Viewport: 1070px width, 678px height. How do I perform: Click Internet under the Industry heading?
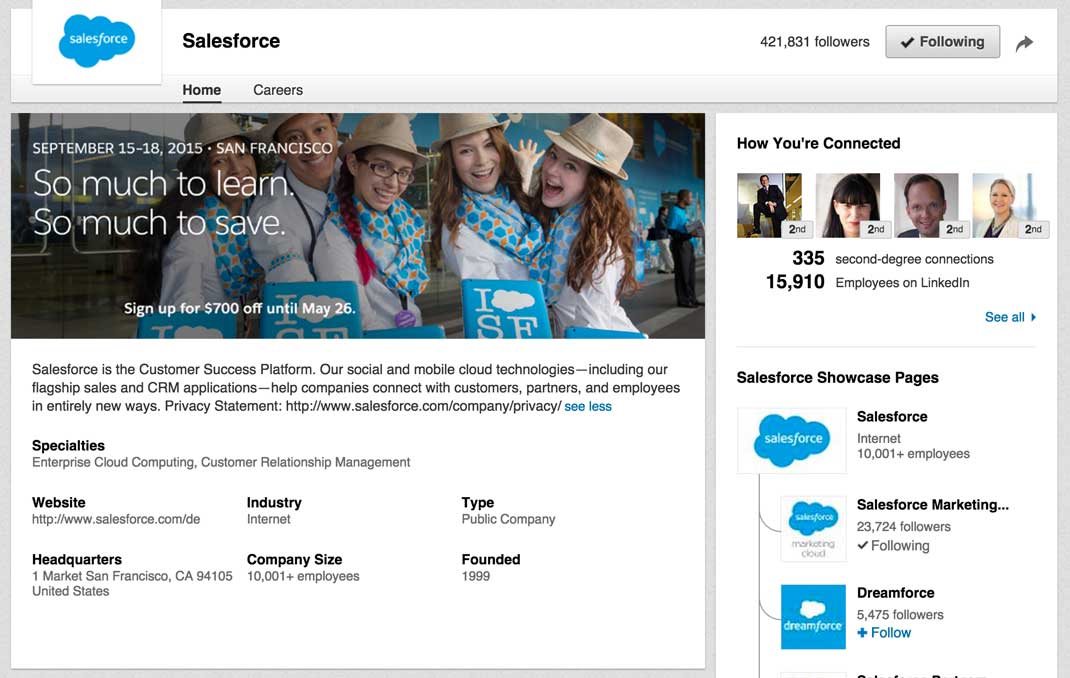pyautogui.click(x=269, y=519)
